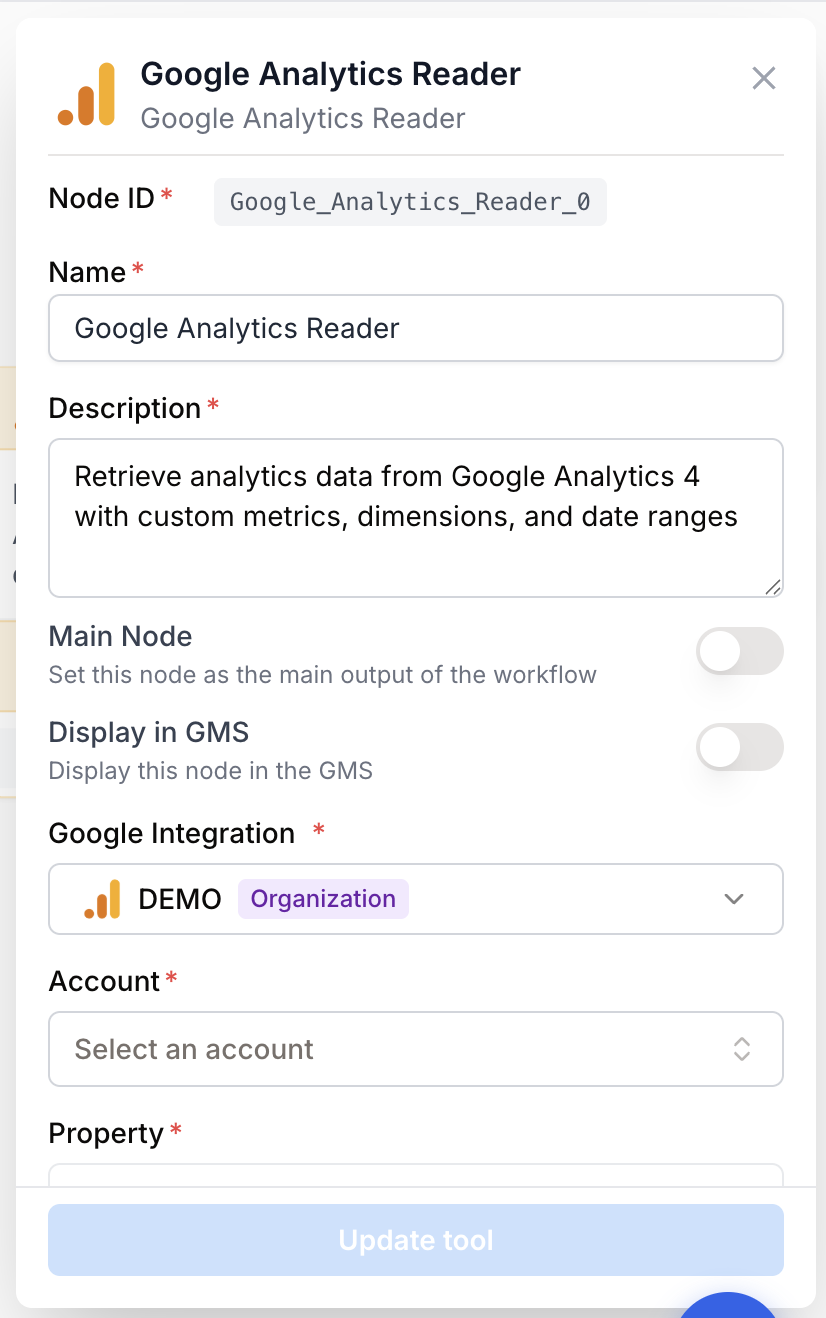
Task: Click the chevron arrow in Google Integration field
Action: [x=734, y=899]
